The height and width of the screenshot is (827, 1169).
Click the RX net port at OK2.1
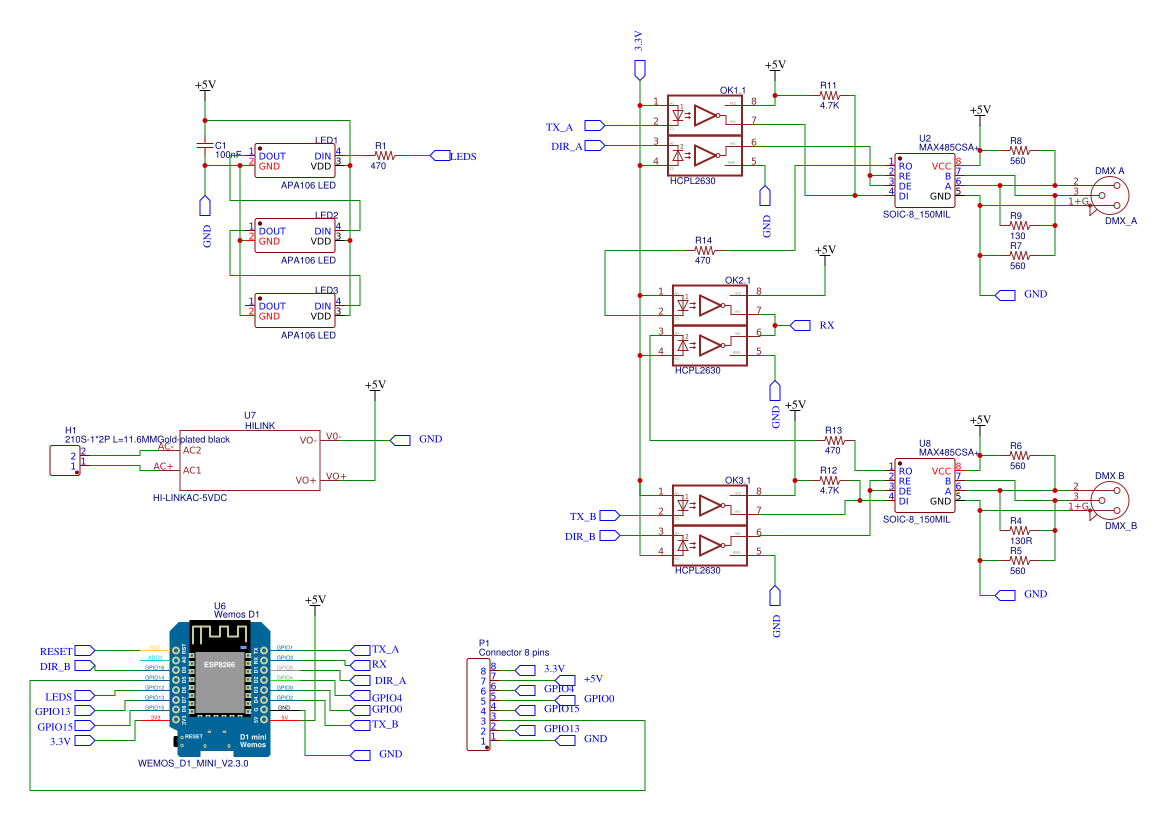point(800,325)
